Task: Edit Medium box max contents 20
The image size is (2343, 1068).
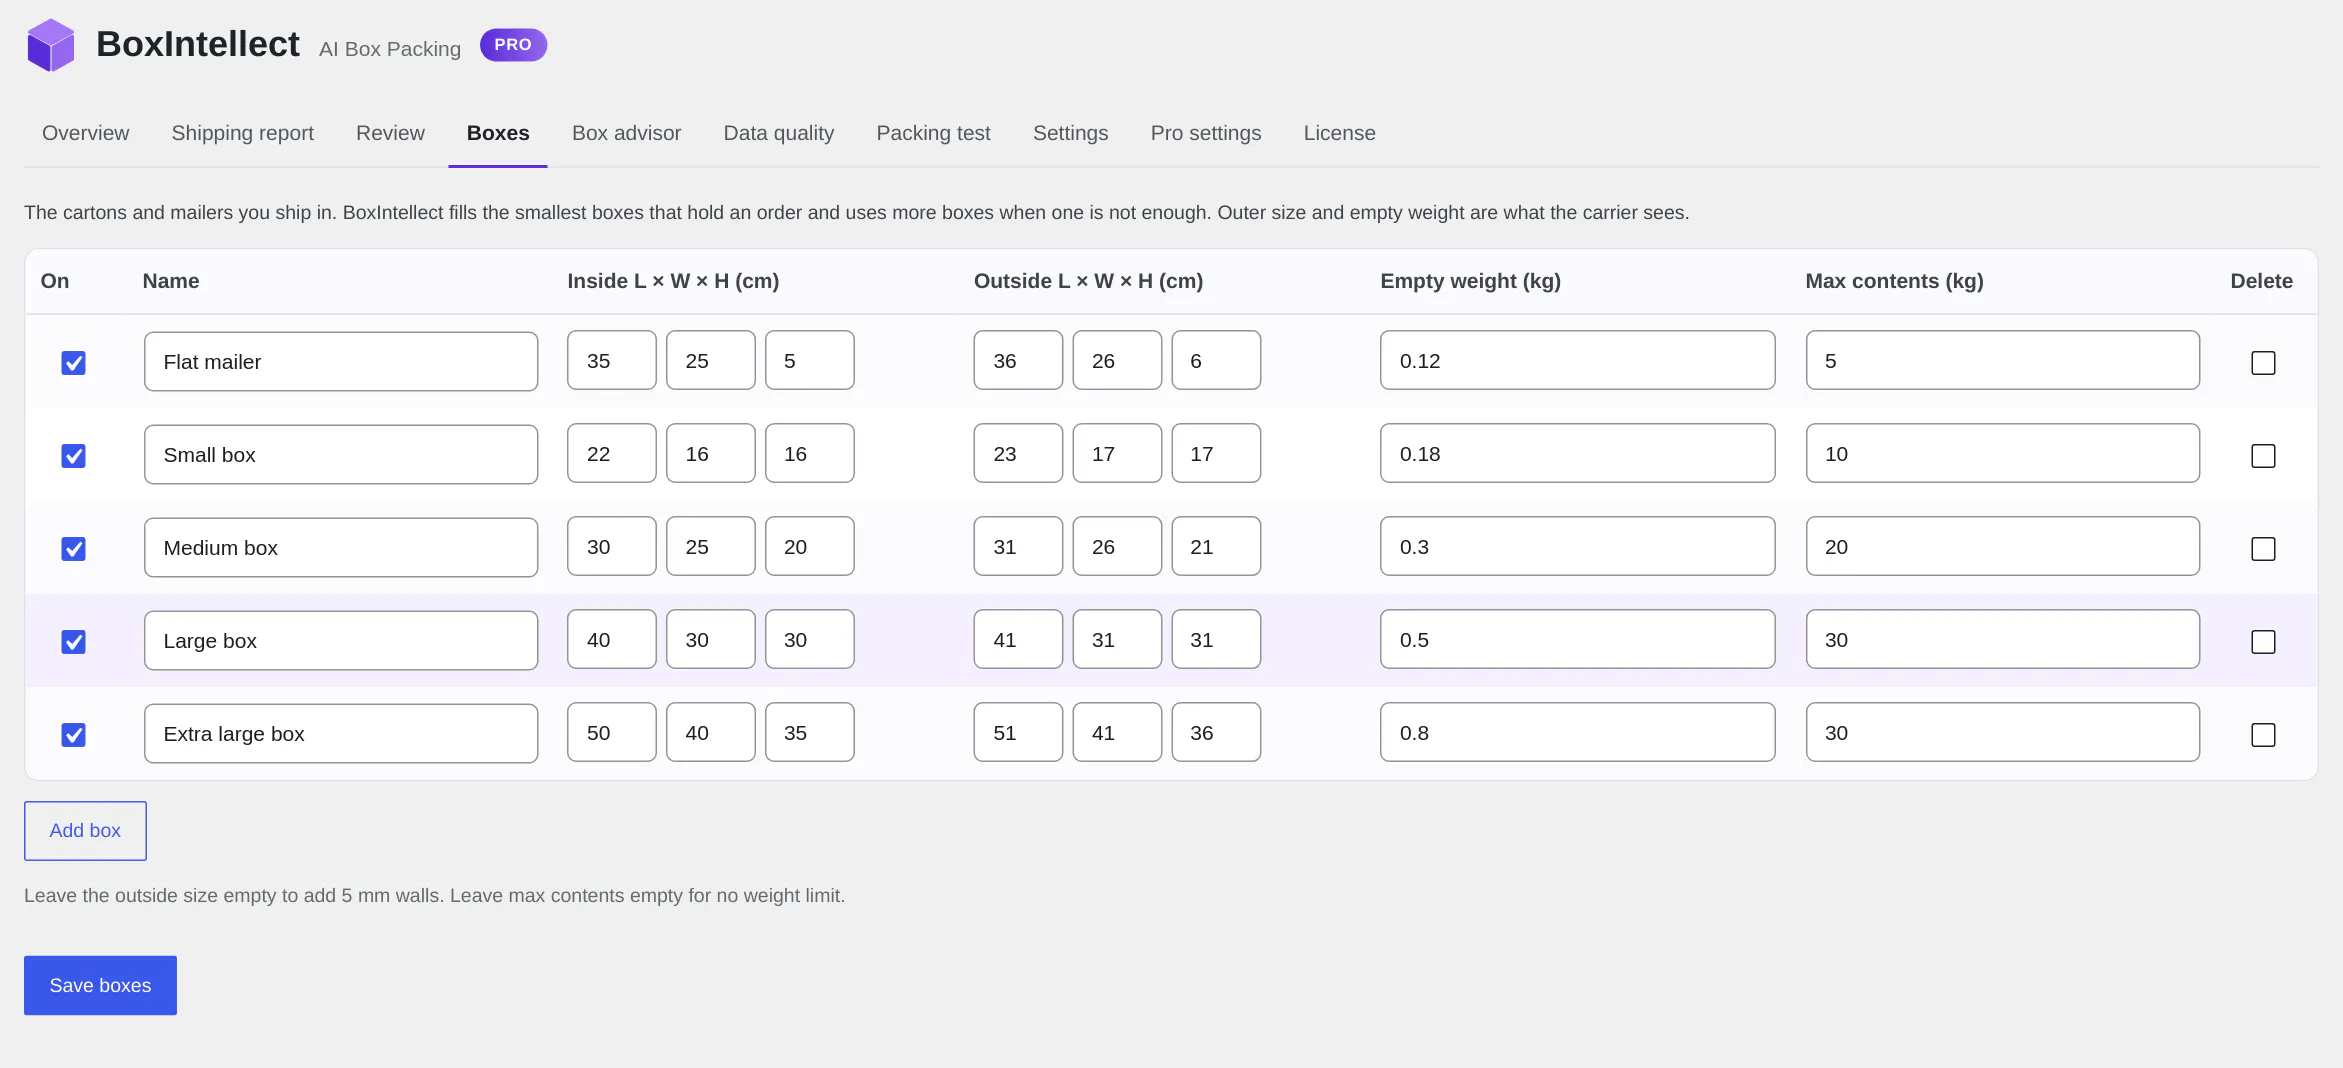Action: [2003, 546]
